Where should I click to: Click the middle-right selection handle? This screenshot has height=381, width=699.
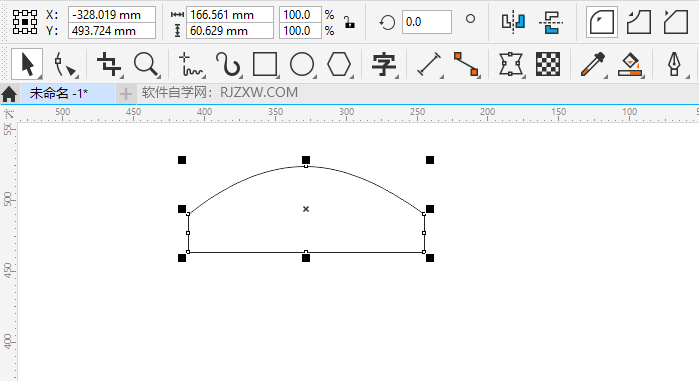(430, 209)
